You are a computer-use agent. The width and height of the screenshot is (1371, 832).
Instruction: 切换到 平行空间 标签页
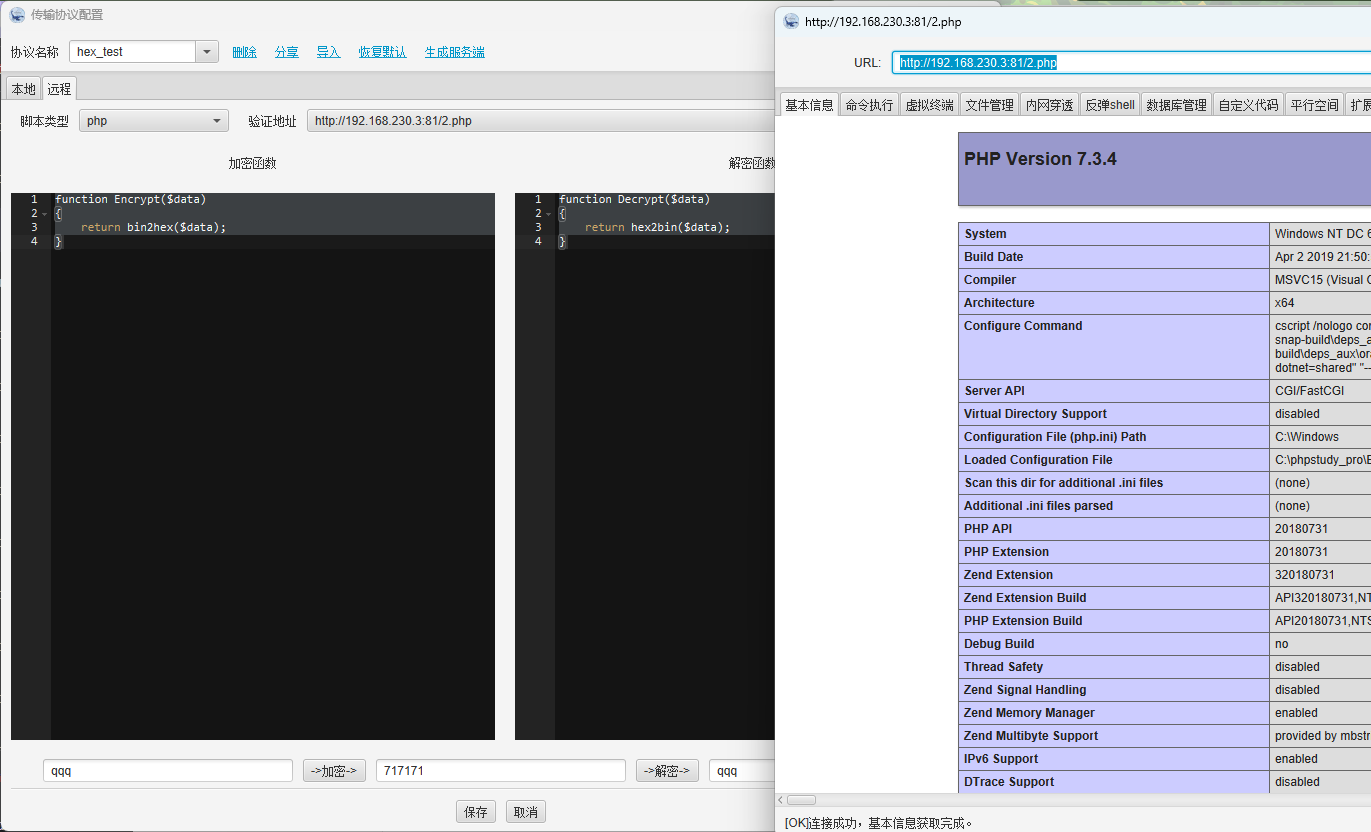coord(1313,102)
